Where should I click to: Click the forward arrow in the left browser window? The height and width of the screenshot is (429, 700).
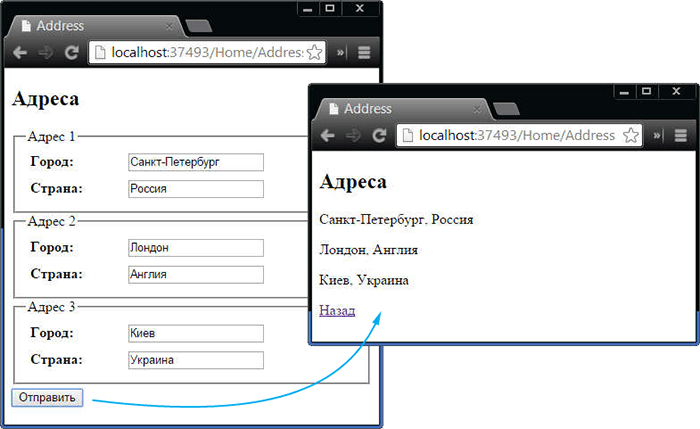pyautogui.click(x=46, y=53)
